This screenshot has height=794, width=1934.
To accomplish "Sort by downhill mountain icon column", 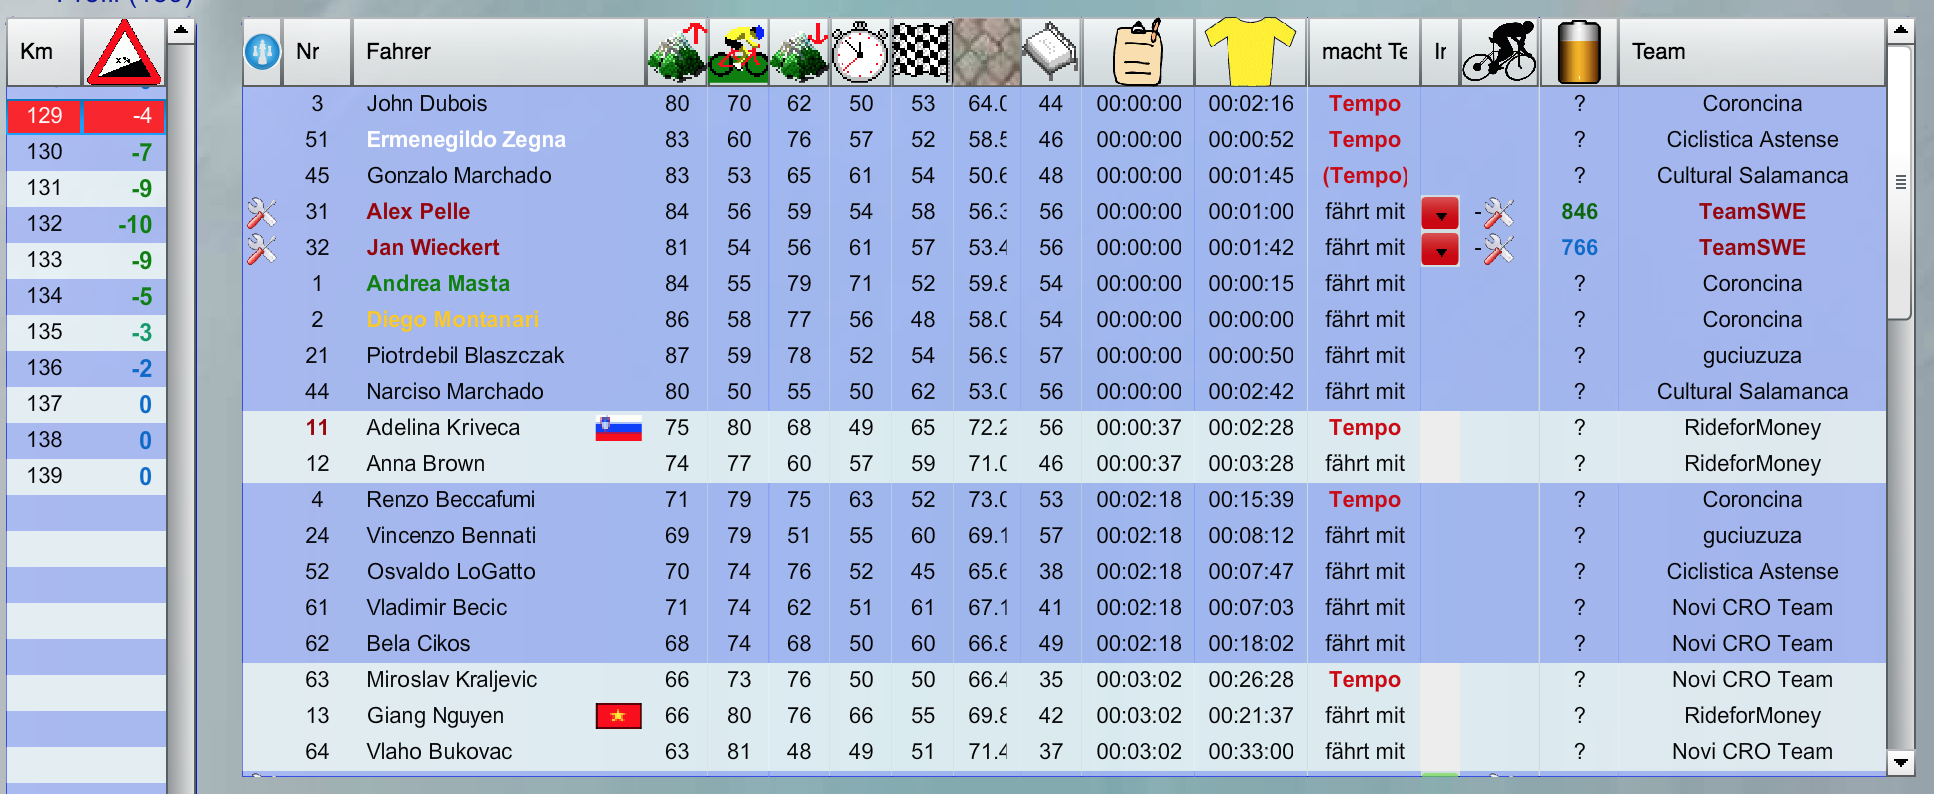I will [x=799, y=51].
